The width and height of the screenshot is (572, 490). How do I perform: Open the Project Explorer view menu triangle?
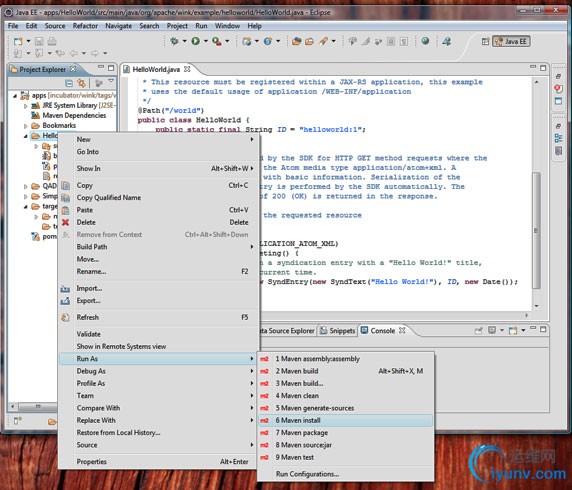pyautogui.click(x=111, y=81)
